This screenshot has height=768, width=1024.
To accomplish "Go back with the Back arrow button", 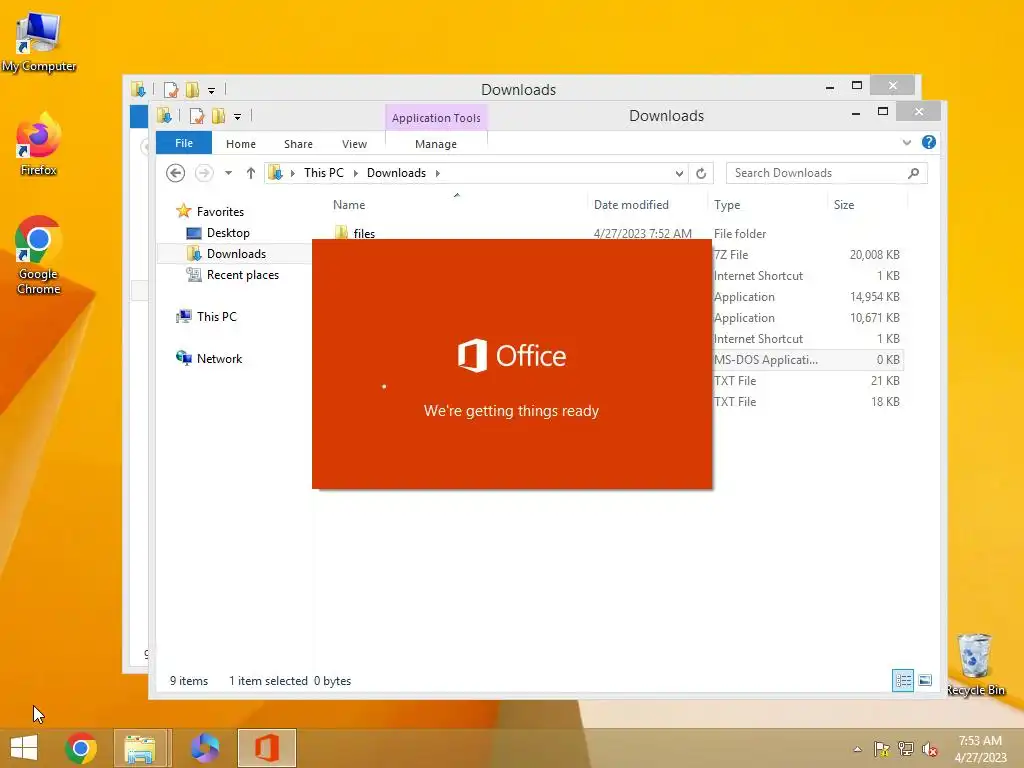I will click(x=175, y=173).
